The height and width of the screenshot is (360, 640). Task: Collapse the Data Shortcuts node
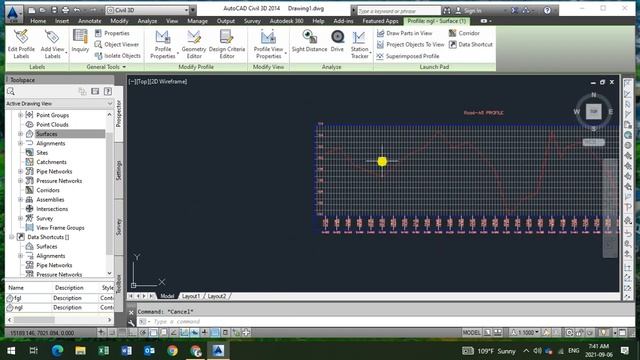tap(11, 237)
